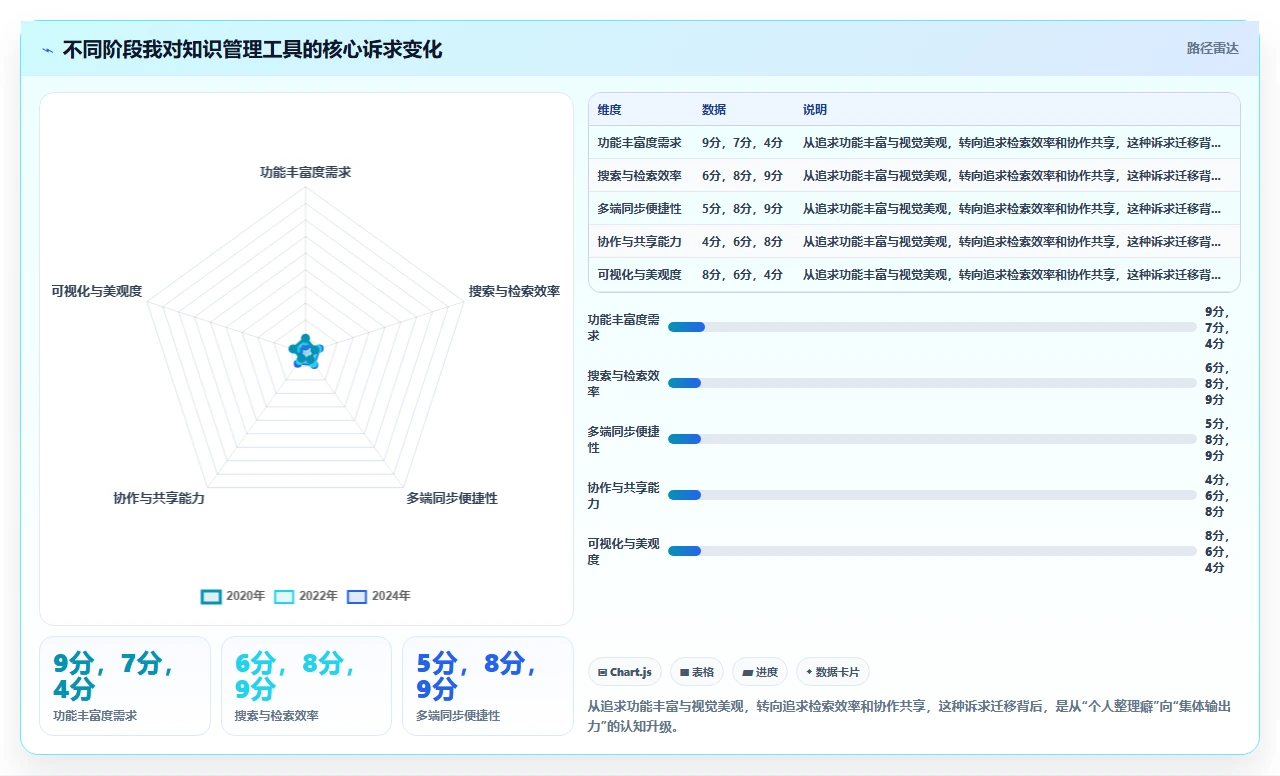Select the 功能丰富度需求 table row cell
This screenshot has width=1280, height=776.
click(640, 143)
